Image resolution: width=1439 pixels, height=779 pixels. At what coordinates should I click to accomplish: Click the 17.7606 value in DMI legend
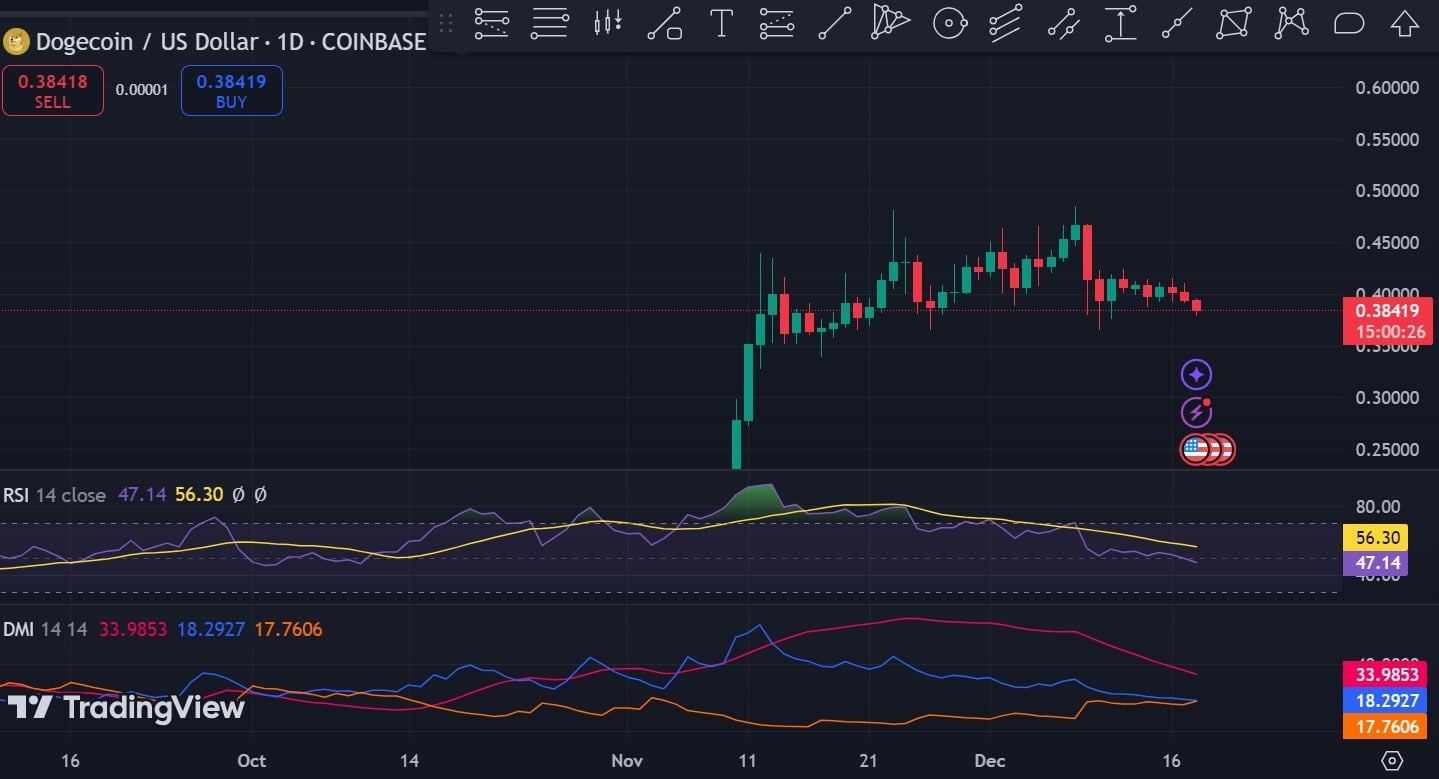click(x=288, y=630)
